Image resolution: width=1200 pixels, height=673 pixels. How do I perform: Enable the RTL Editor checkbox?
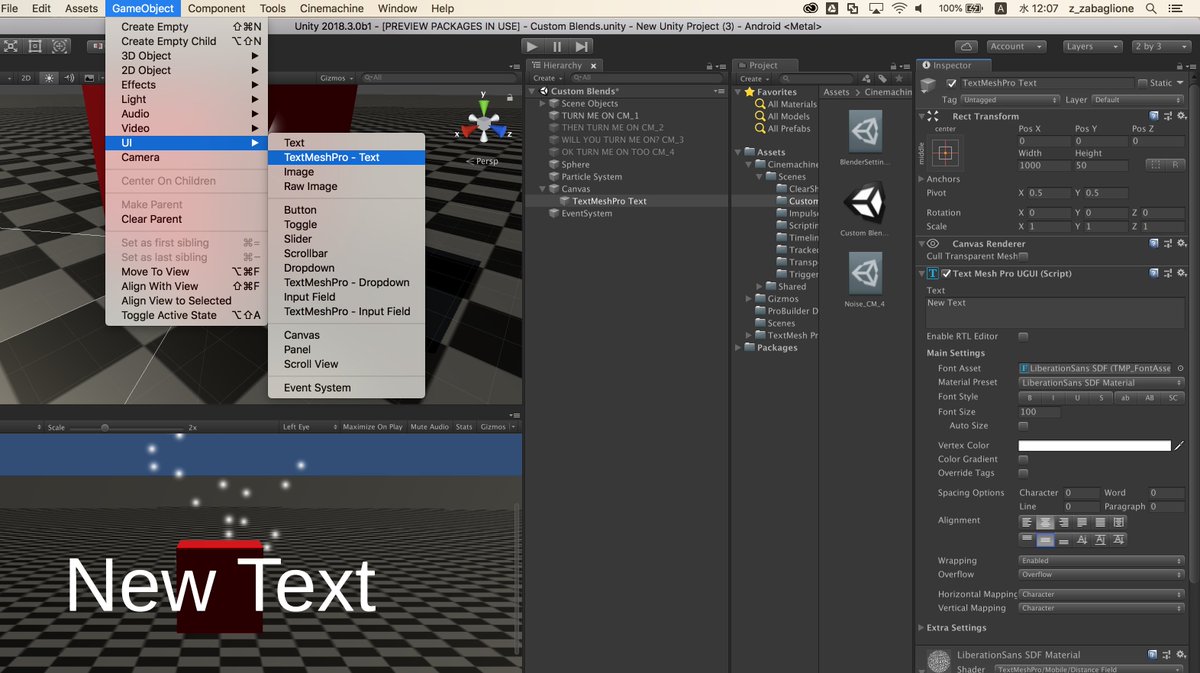coord(1023,337)
